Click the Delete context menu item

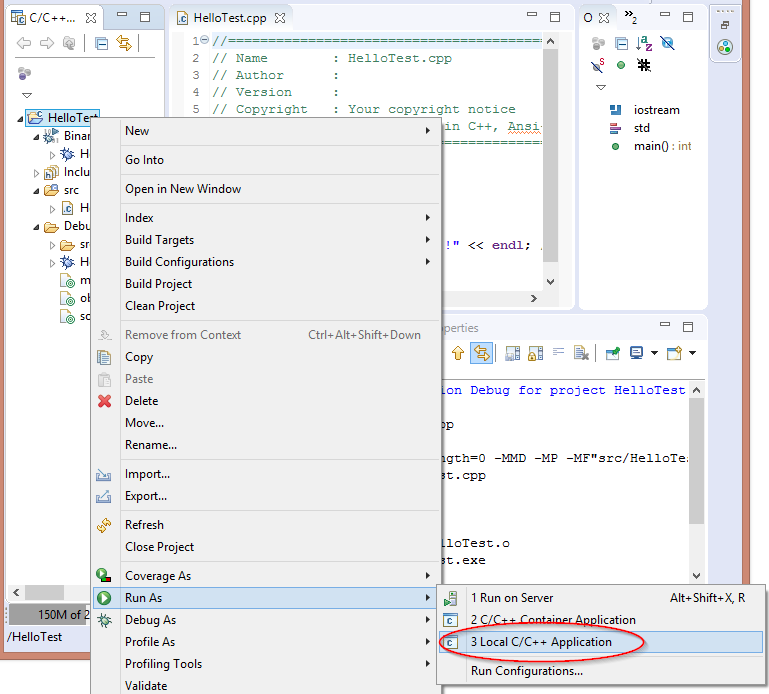tap(141, 401)
